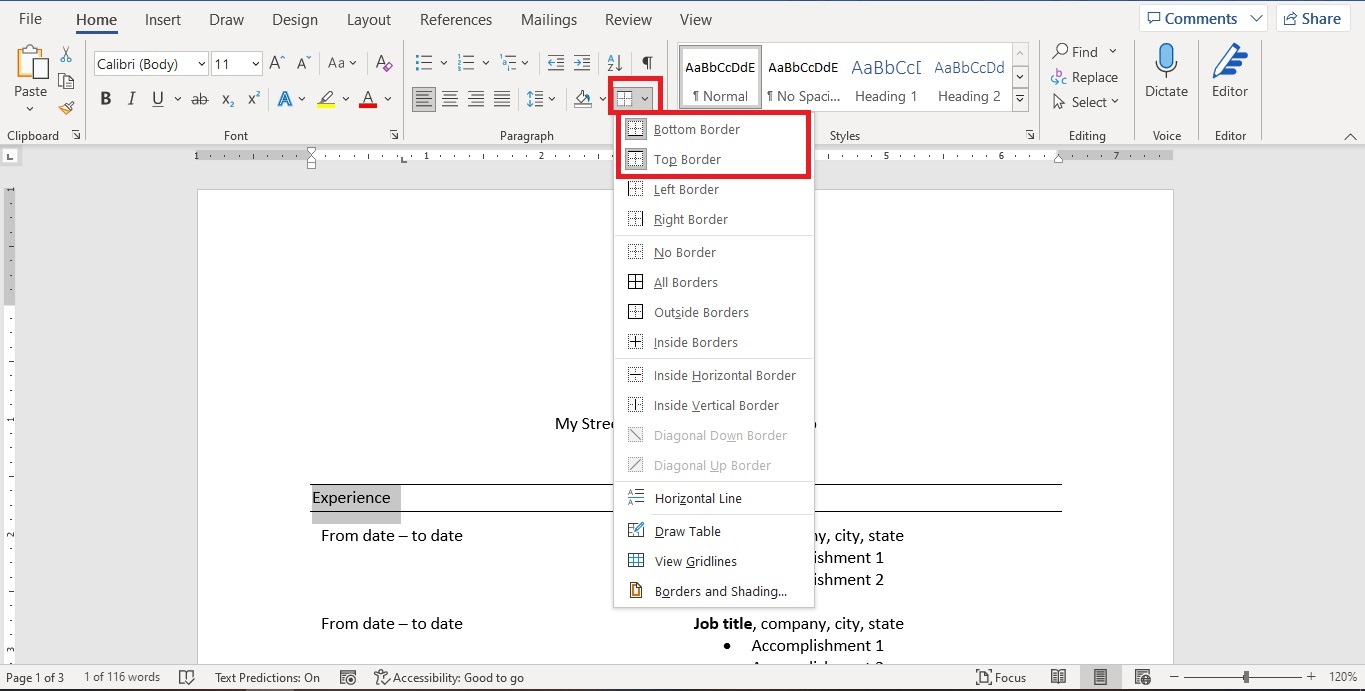The width and height of the screenshot is (1365, 691).
Task: Open the References tab
Action: [x=456, y=20]
